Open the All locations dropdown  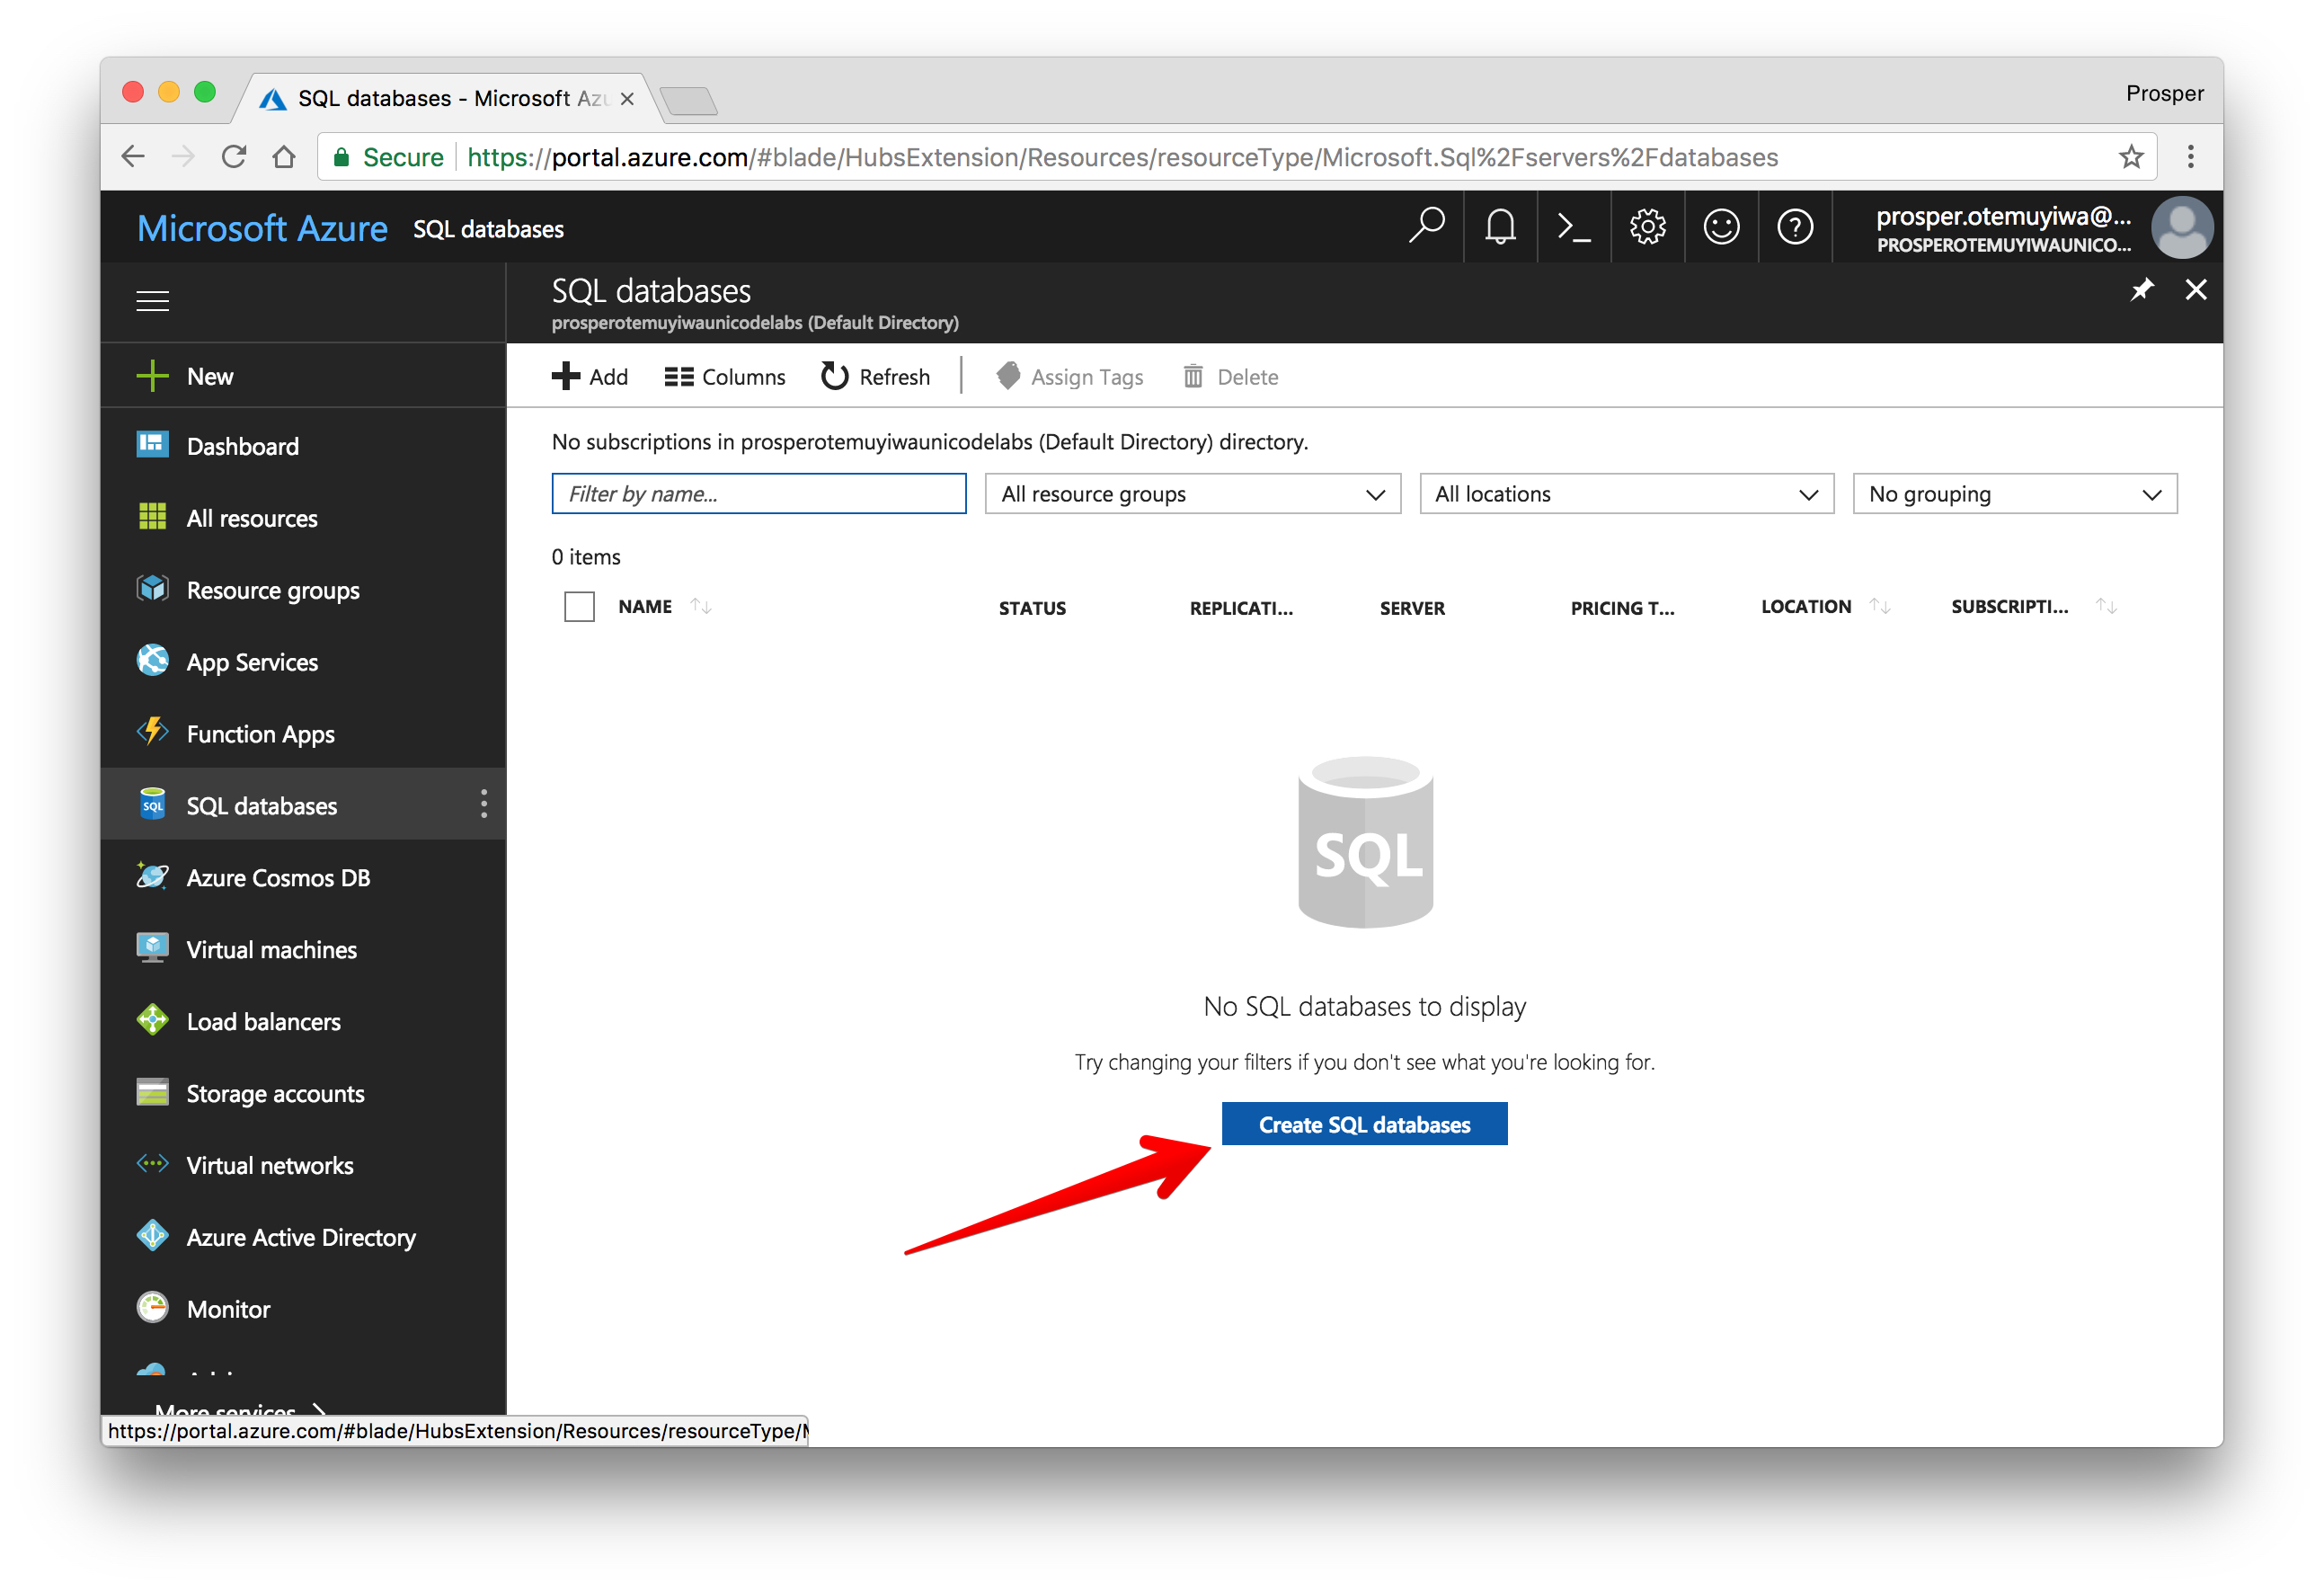click(1626, 494)
